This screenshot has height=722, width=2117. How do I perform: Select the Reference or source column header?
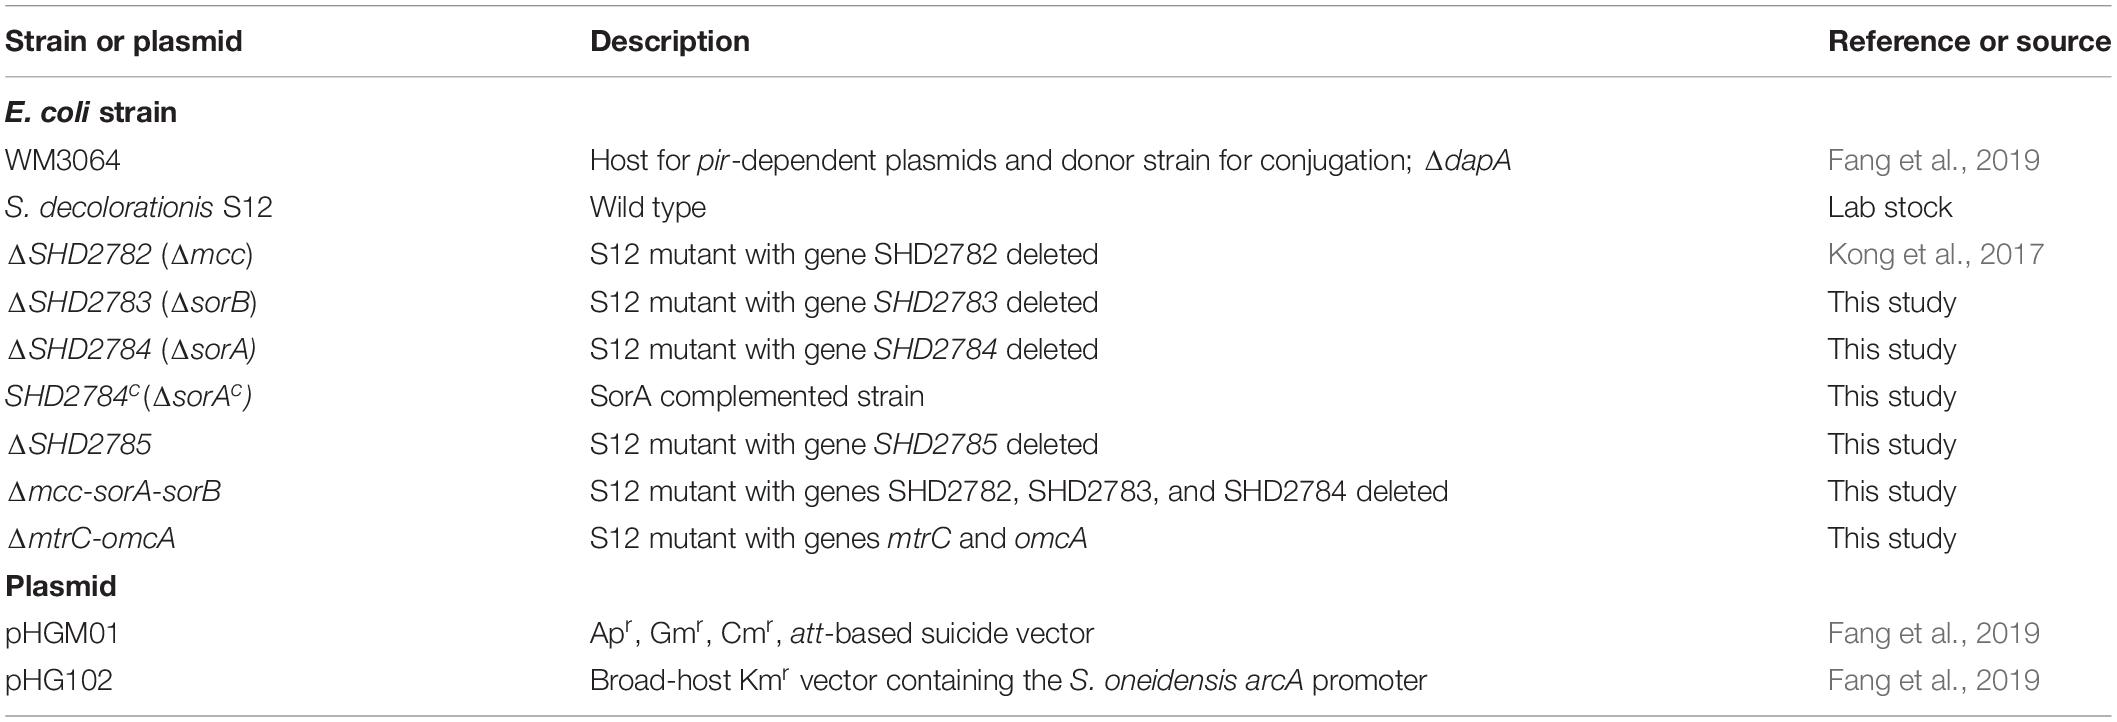click(1969, 41)
